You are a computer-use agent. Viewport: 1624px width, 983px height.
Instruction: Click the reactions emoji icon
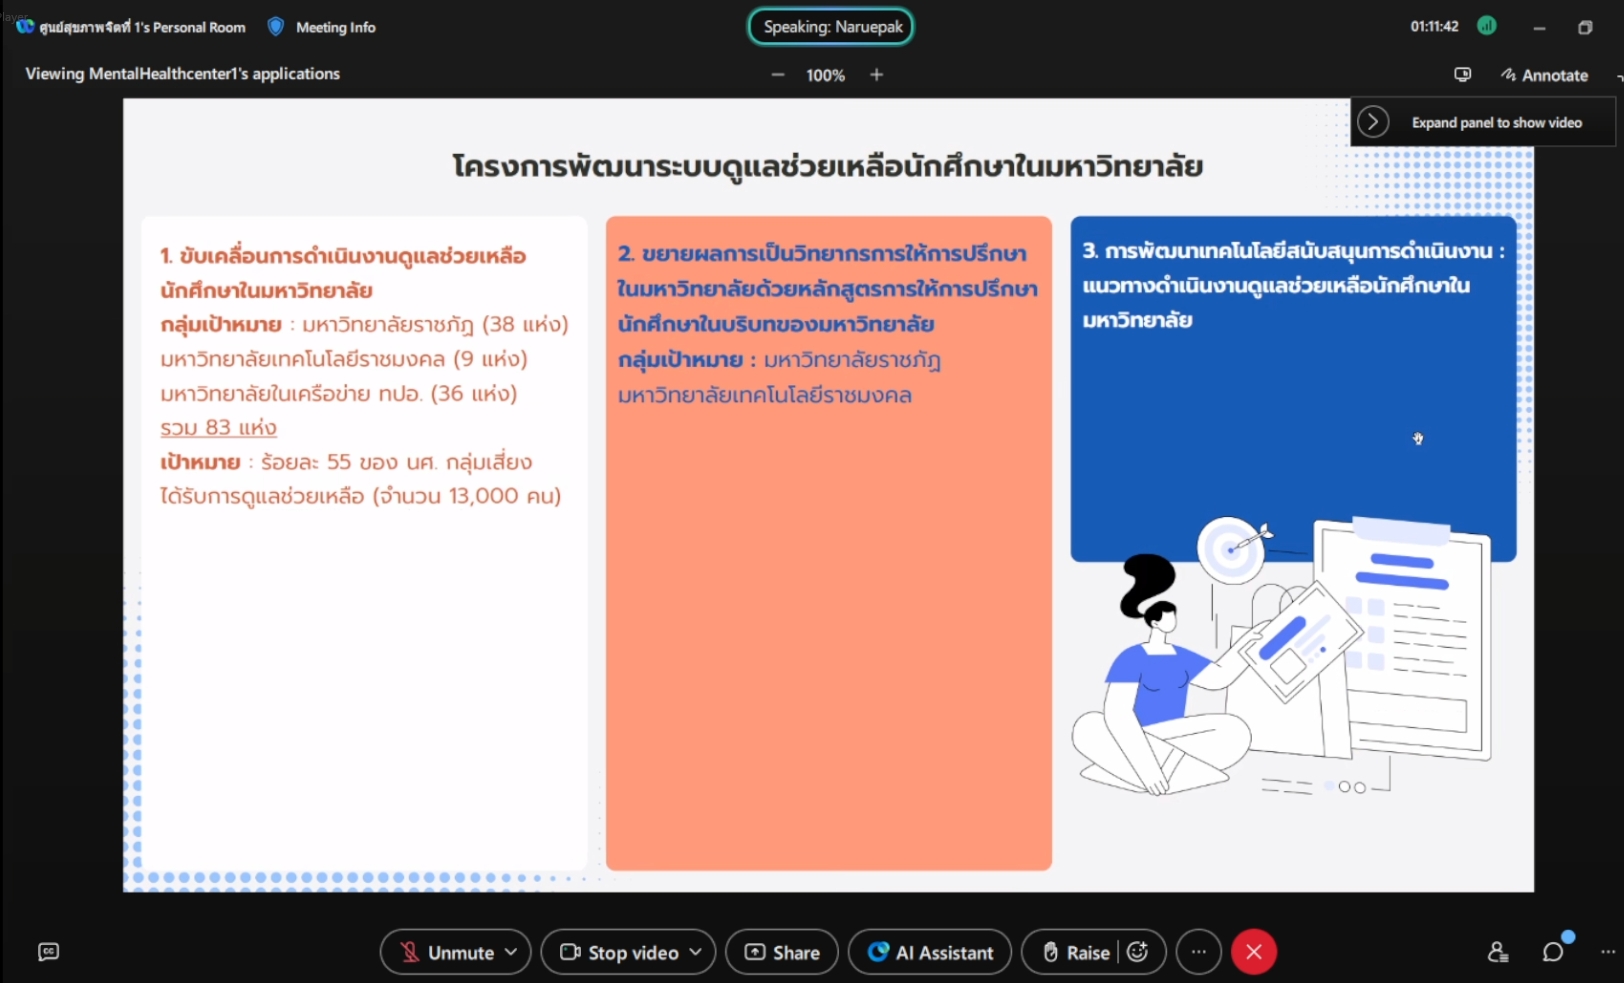point(1138,952)
